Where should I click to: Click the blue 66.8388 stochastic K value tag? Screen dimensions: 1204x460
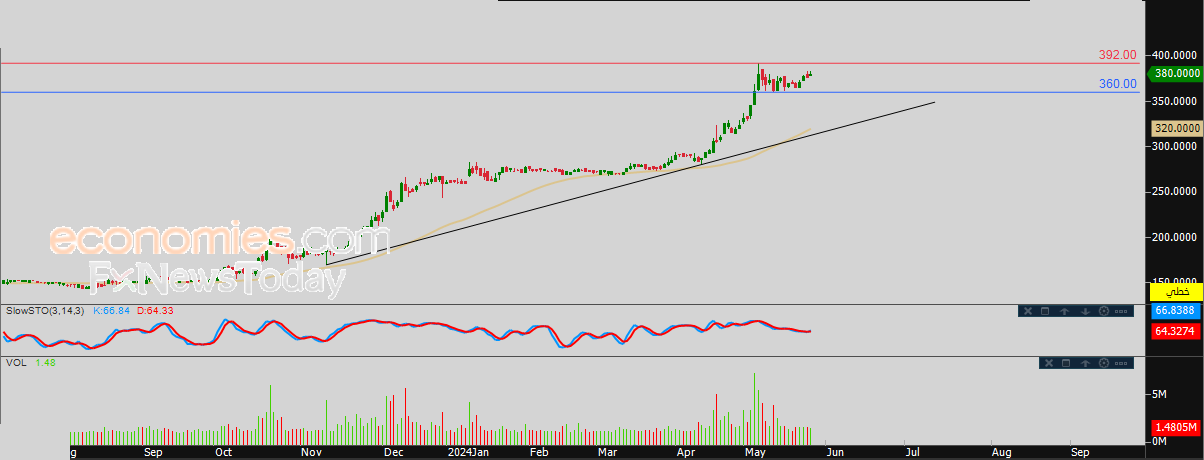point(1175,312)
